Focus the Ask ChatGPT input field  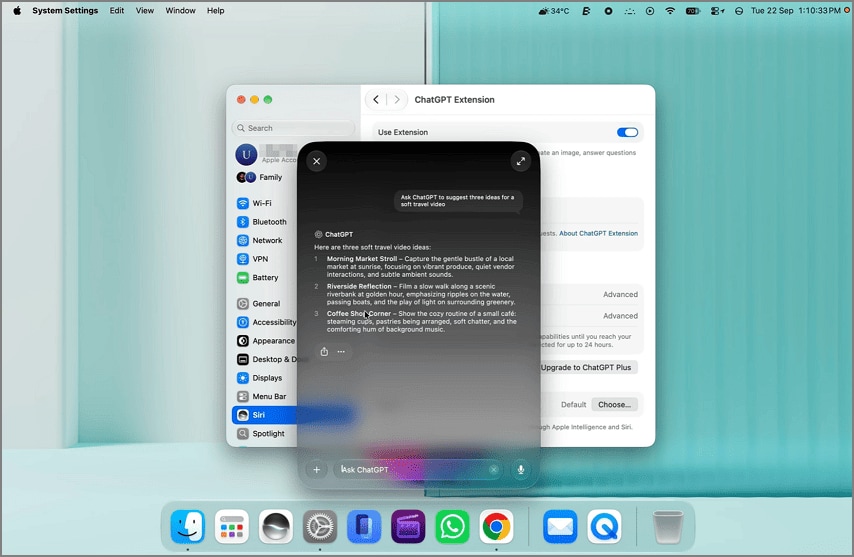[x=417, y=469]
